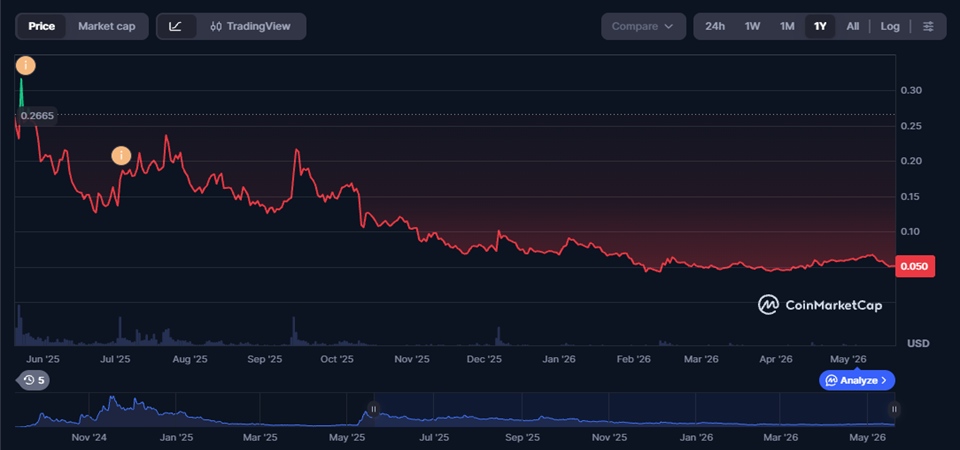Viewport: 960px width, 450px height.
Task: Click the Jan '26 axis label
Action: click(x=559, y=359)
